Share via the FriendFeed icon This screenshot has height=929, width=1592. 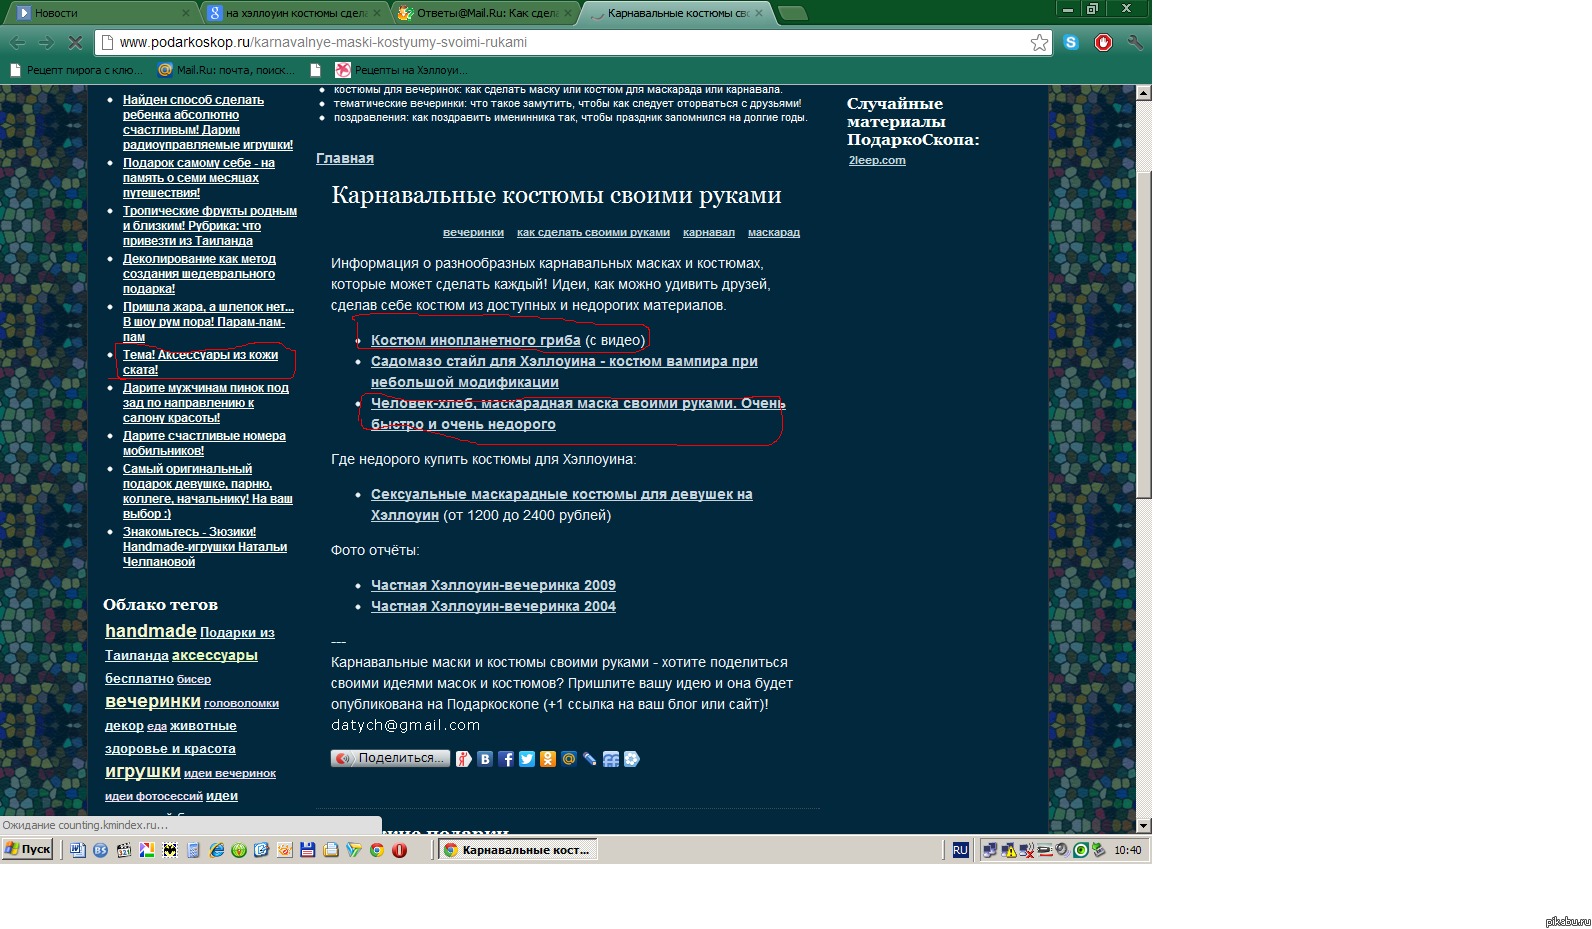click(611, 759)
